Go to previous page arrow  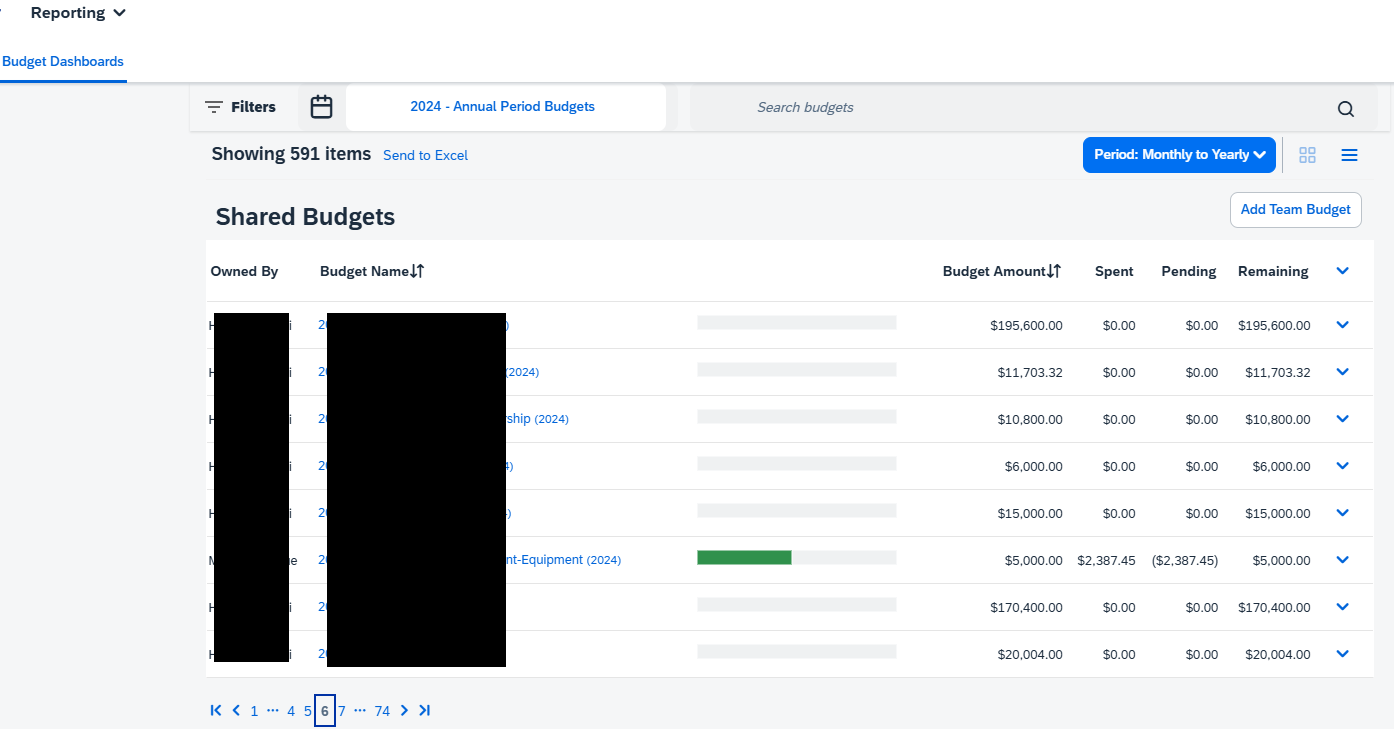click(236, 711)
